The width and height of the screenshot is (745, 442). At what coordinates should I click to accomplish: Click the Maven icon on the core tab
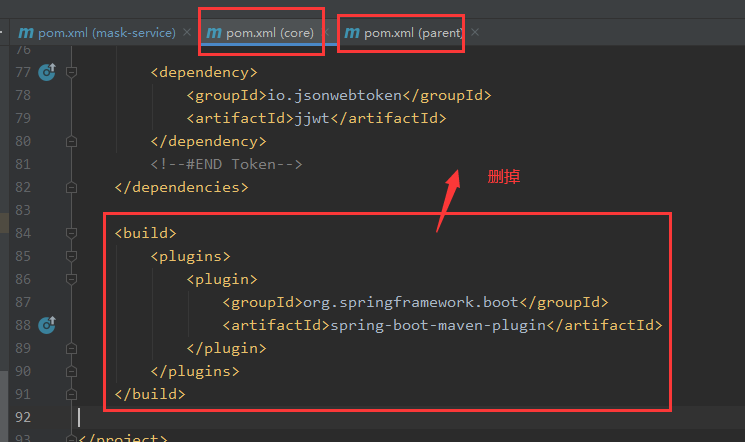(214, 32)
